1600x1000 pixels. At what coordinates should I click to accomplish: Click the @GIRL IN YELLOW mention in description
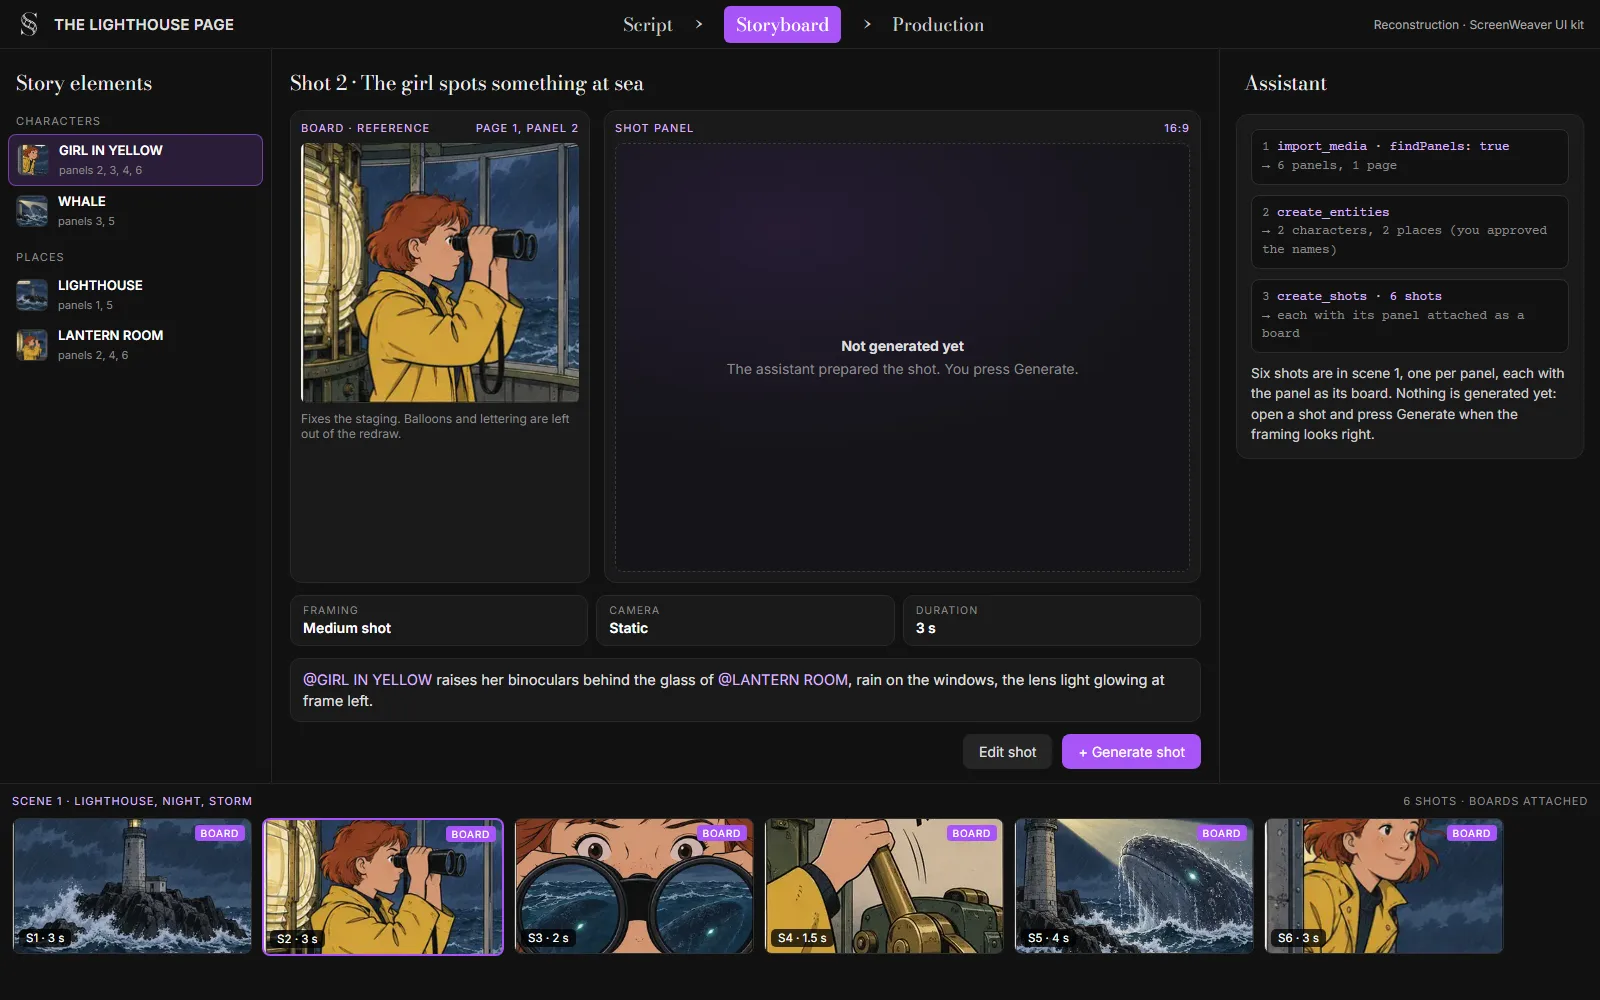coord(367,680)
